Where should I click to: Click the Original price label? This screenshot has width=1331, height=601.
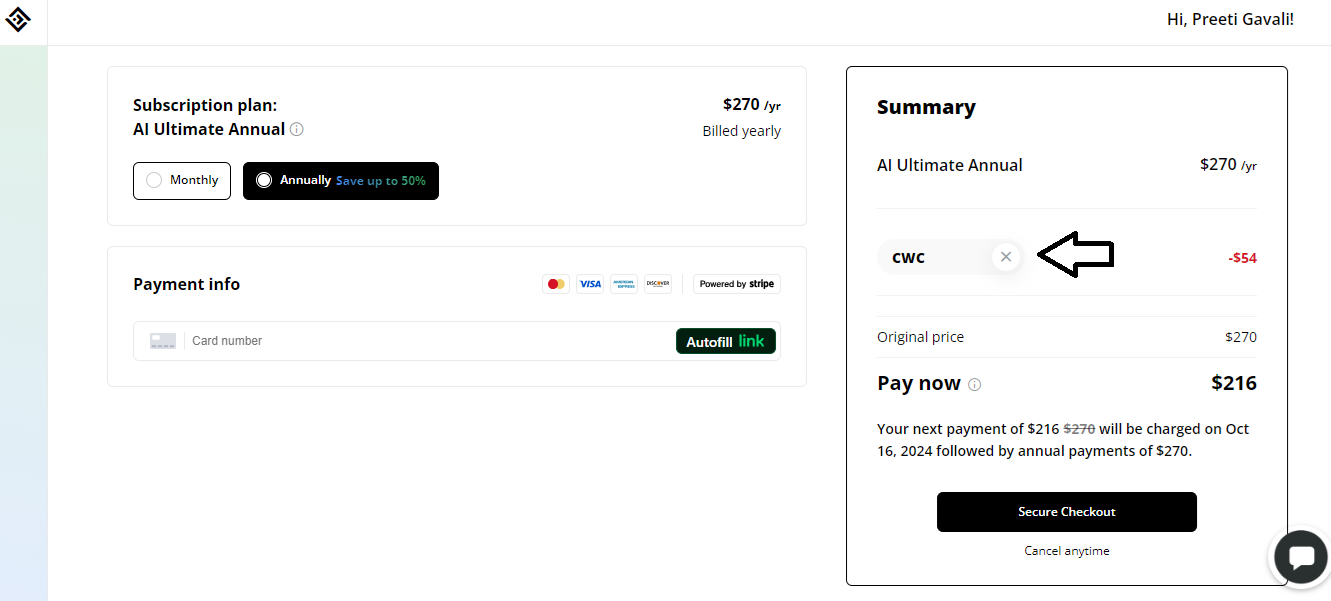(921, 337)
